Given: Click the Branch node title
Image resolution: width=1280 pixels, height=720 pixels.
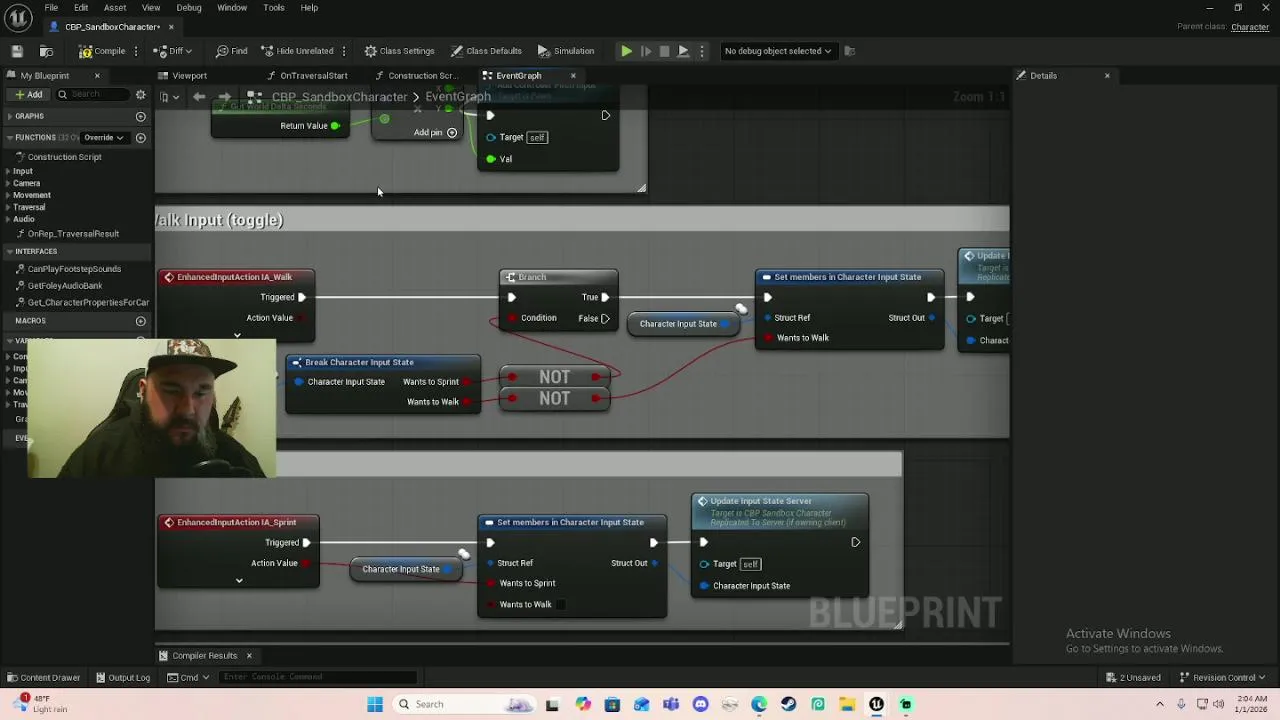Looking at the screenshot, I should [x=532, y=277].
